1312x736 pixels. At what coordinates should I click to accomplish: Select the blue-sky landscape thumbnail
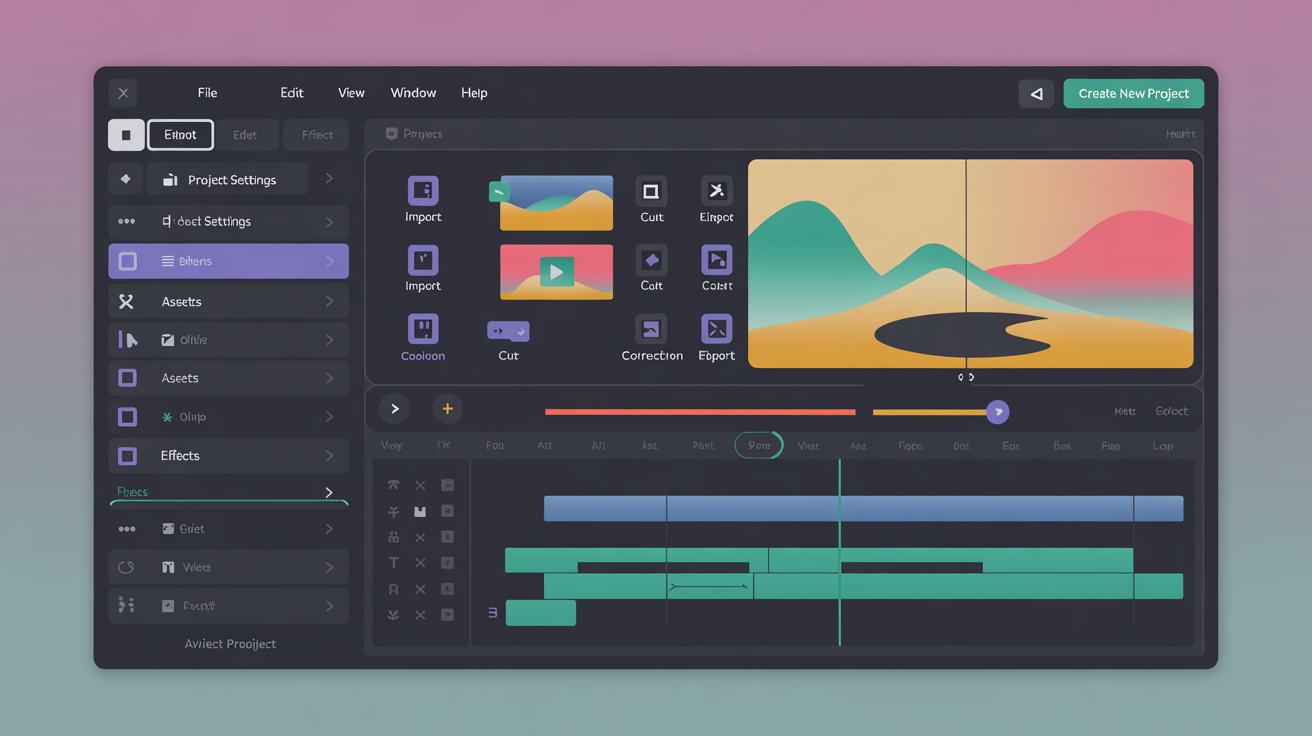(x=556, y=203)
